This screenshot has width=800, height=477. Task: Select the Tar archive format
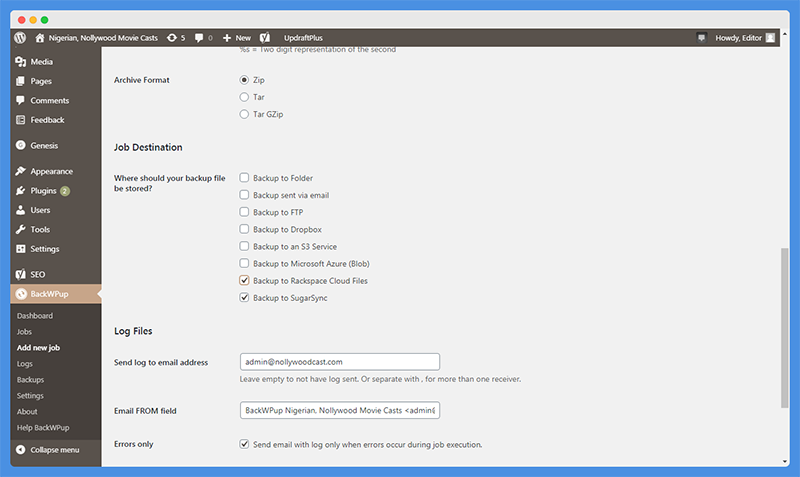[244, 97]
